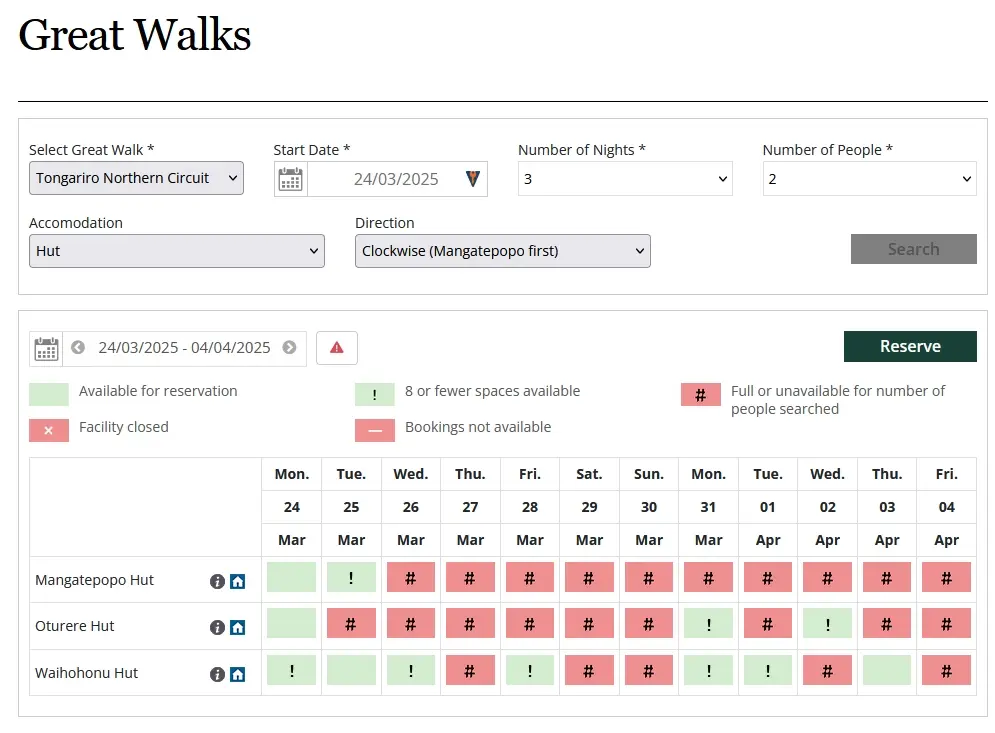Viewport: 995px width, 733px height.
Task: Click info icon for Oturere Hut
Action: [x=217, y=628]
